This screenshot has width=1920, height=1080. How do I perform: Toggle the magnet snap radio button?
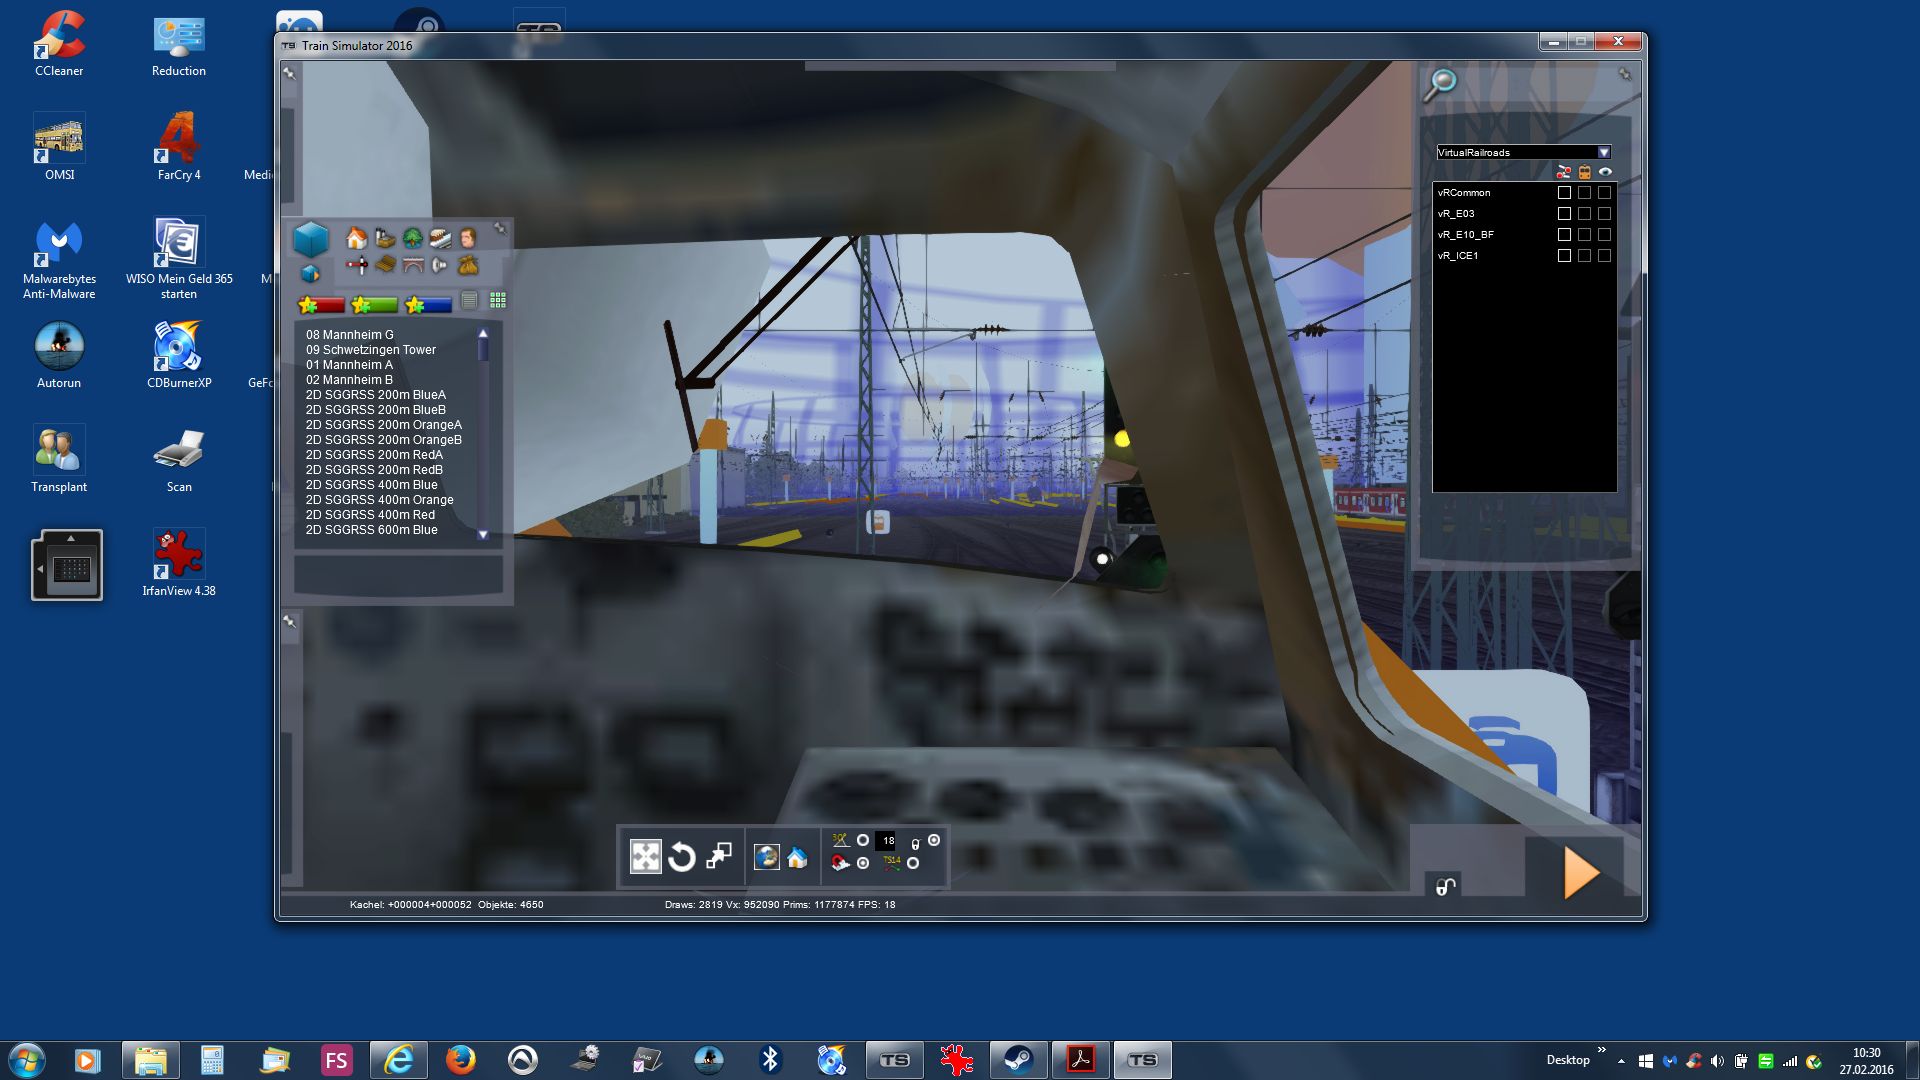[x=863, y=863]
